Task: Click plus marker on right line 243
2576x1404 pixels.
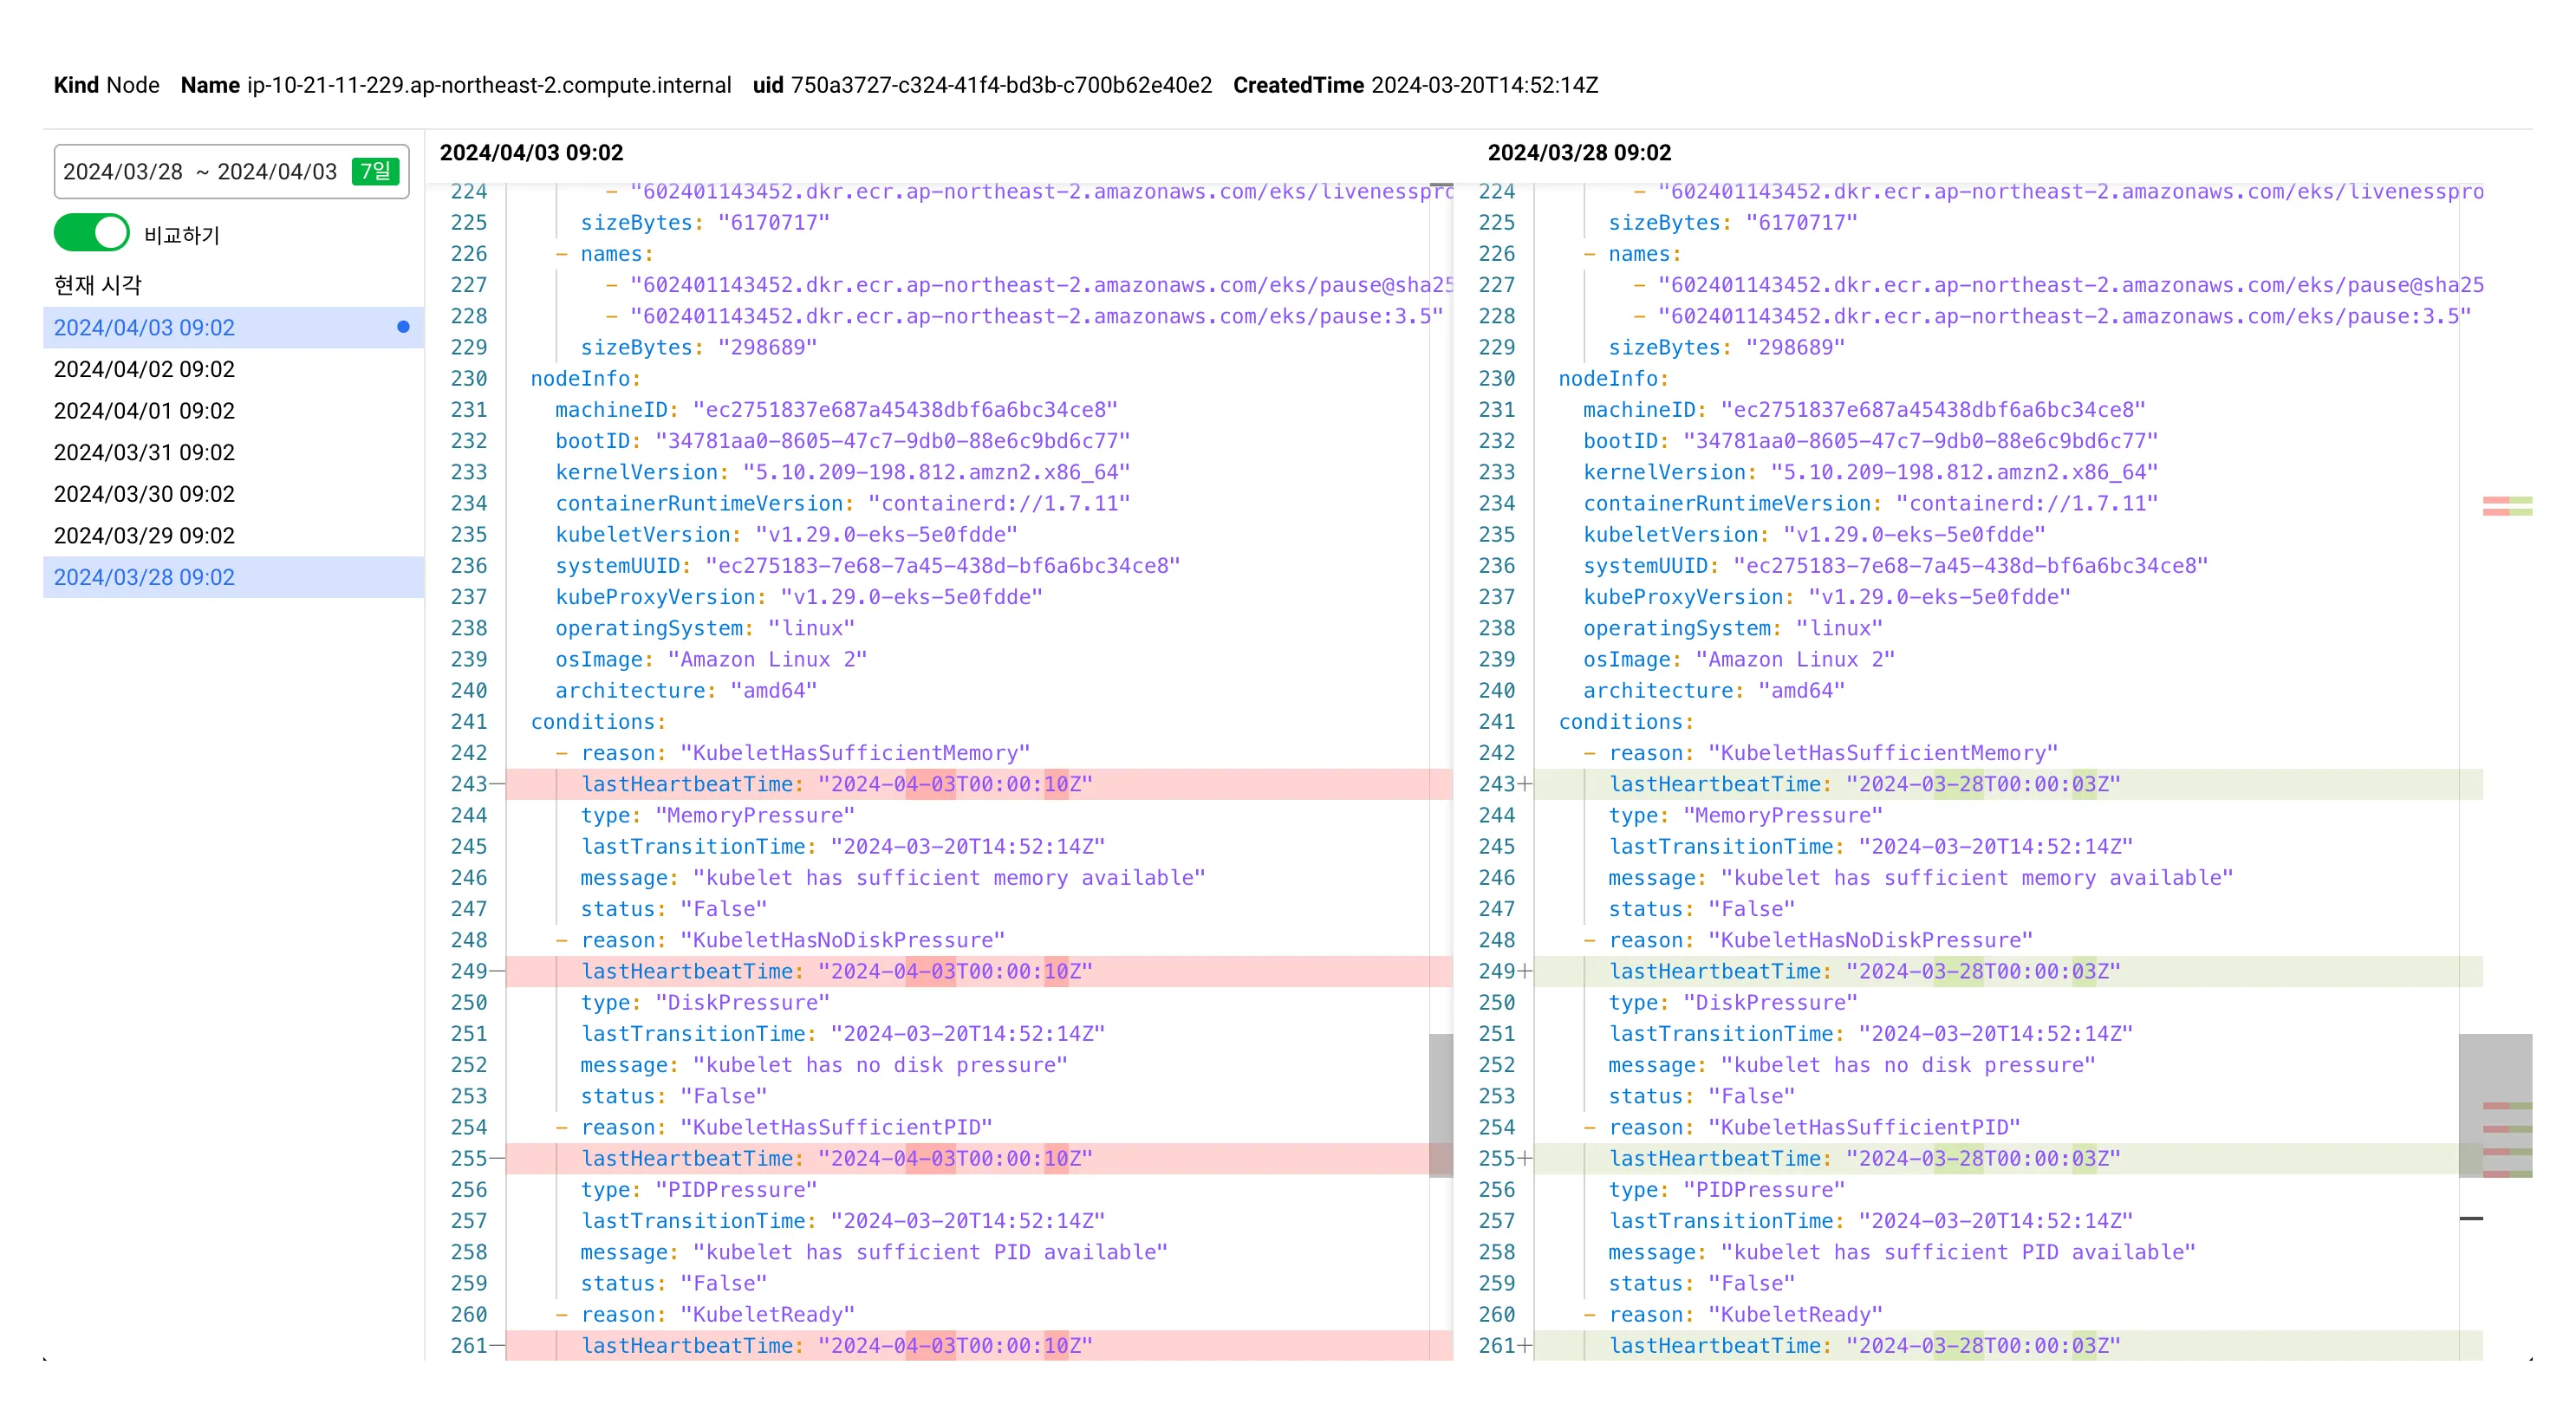Action: (x=1525, y=785)
